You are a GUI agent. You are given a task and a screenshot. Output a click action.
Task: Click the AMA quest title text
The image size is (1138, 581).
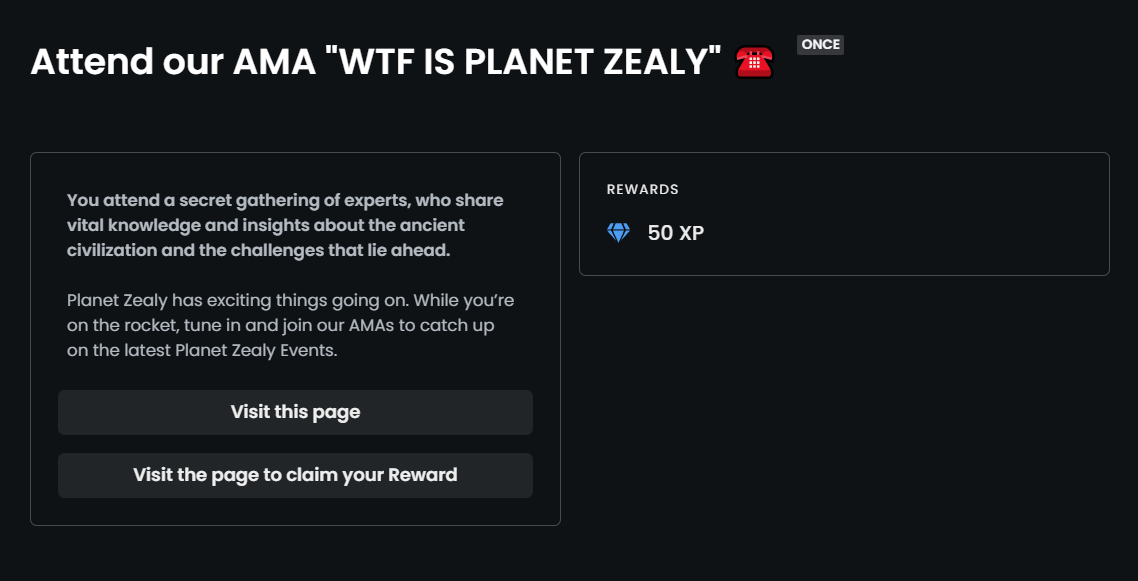tap(374, 61)
